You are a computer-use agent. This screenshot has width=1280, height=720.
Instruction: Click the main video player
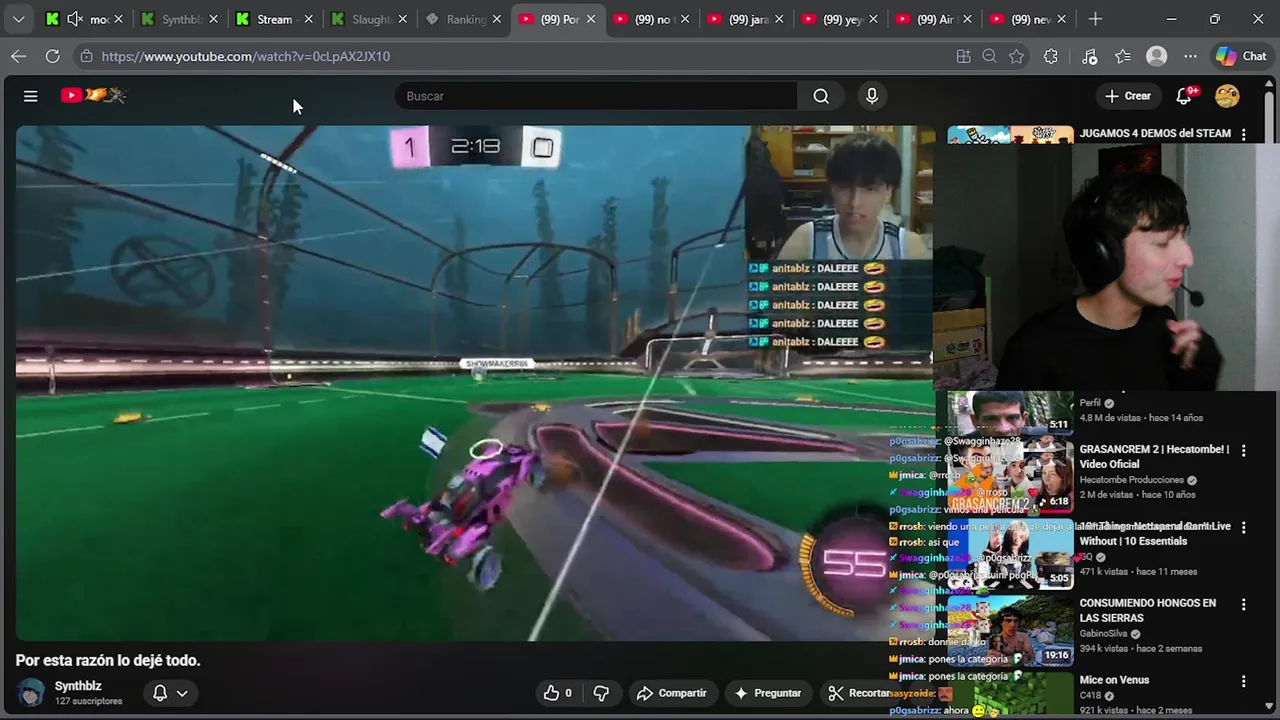(x=474, y=383)
